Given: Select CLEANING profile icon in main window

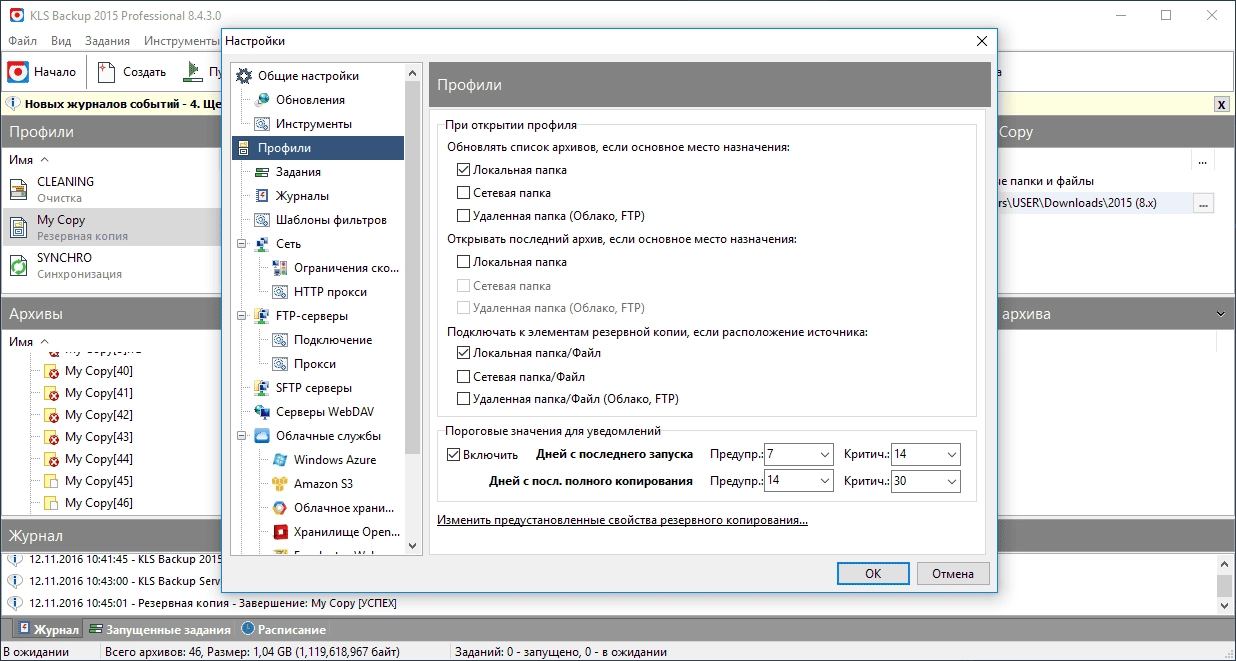Looking at the screenshot, I should pos(19,189).
